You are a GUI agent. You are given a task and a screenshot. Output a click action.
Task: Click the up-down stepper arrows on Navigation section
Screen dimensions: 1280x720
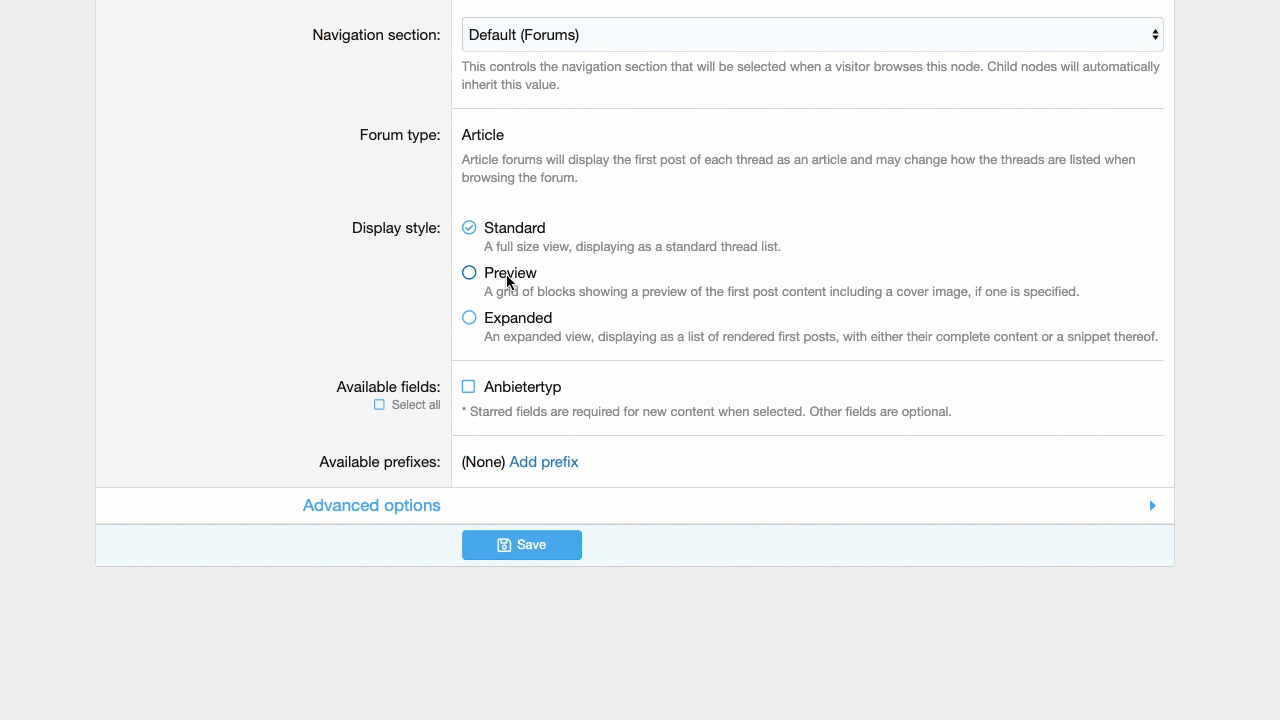[1155, 35]
